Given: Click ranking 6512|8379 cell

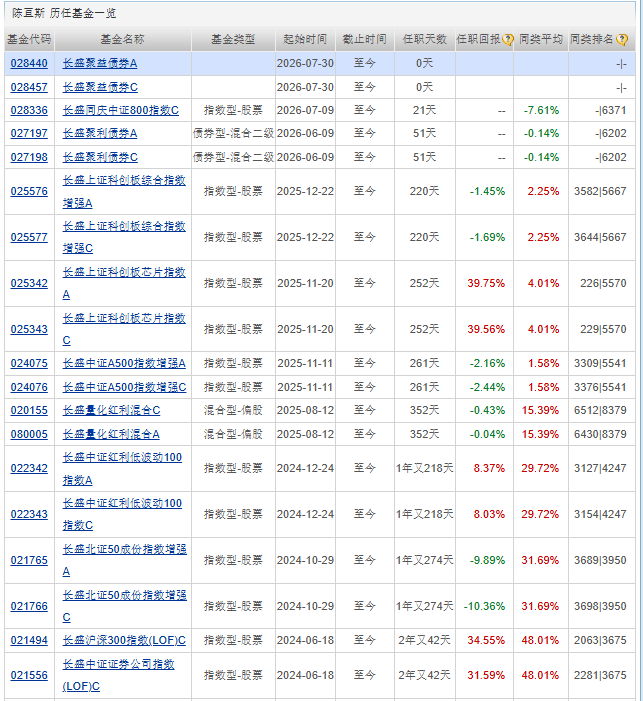Looking at the screenshot, I should [600, 410].
